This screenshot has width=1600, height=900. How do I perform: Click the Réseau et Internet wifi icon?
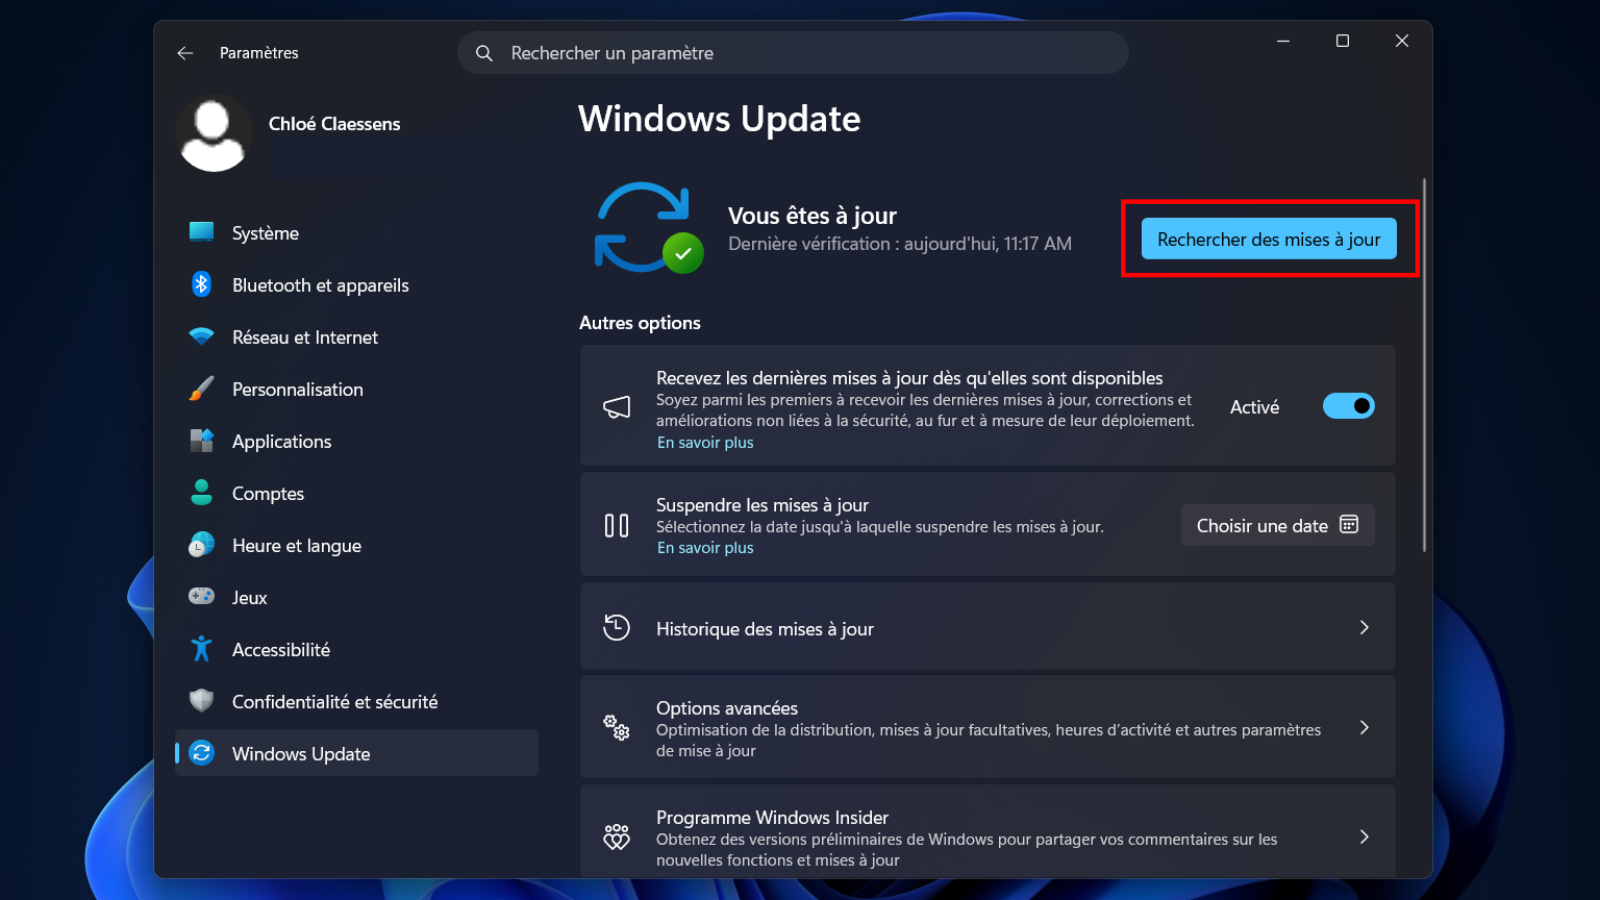click(x=201, y=337)
